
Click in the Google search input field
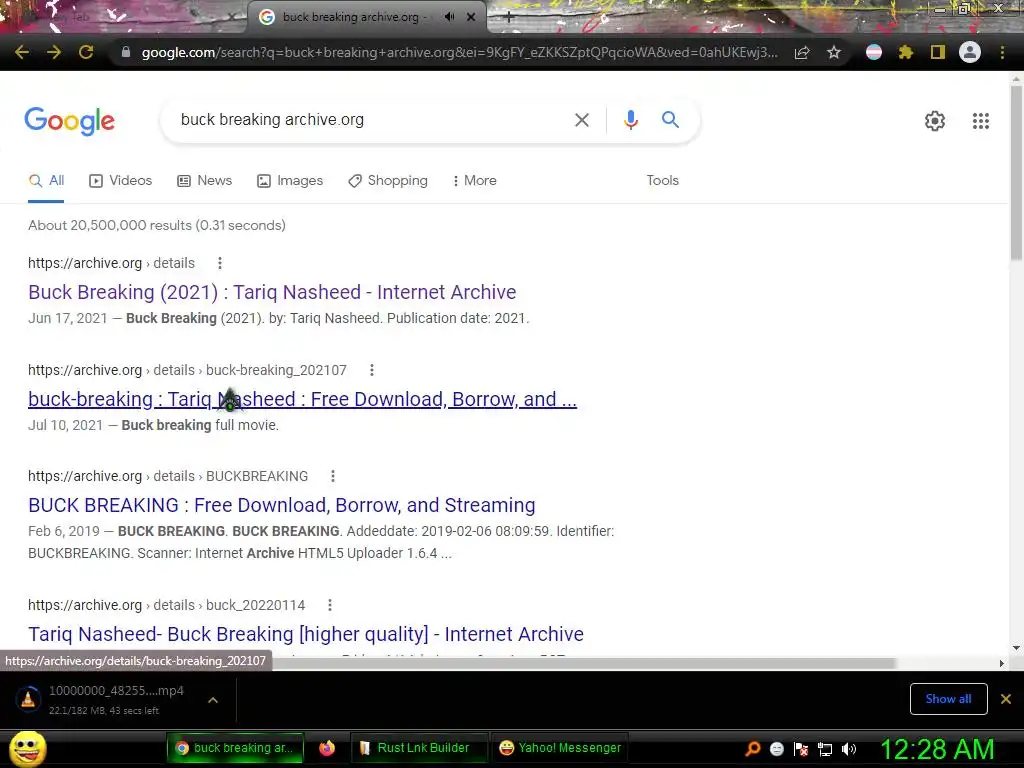coord(372,120)
